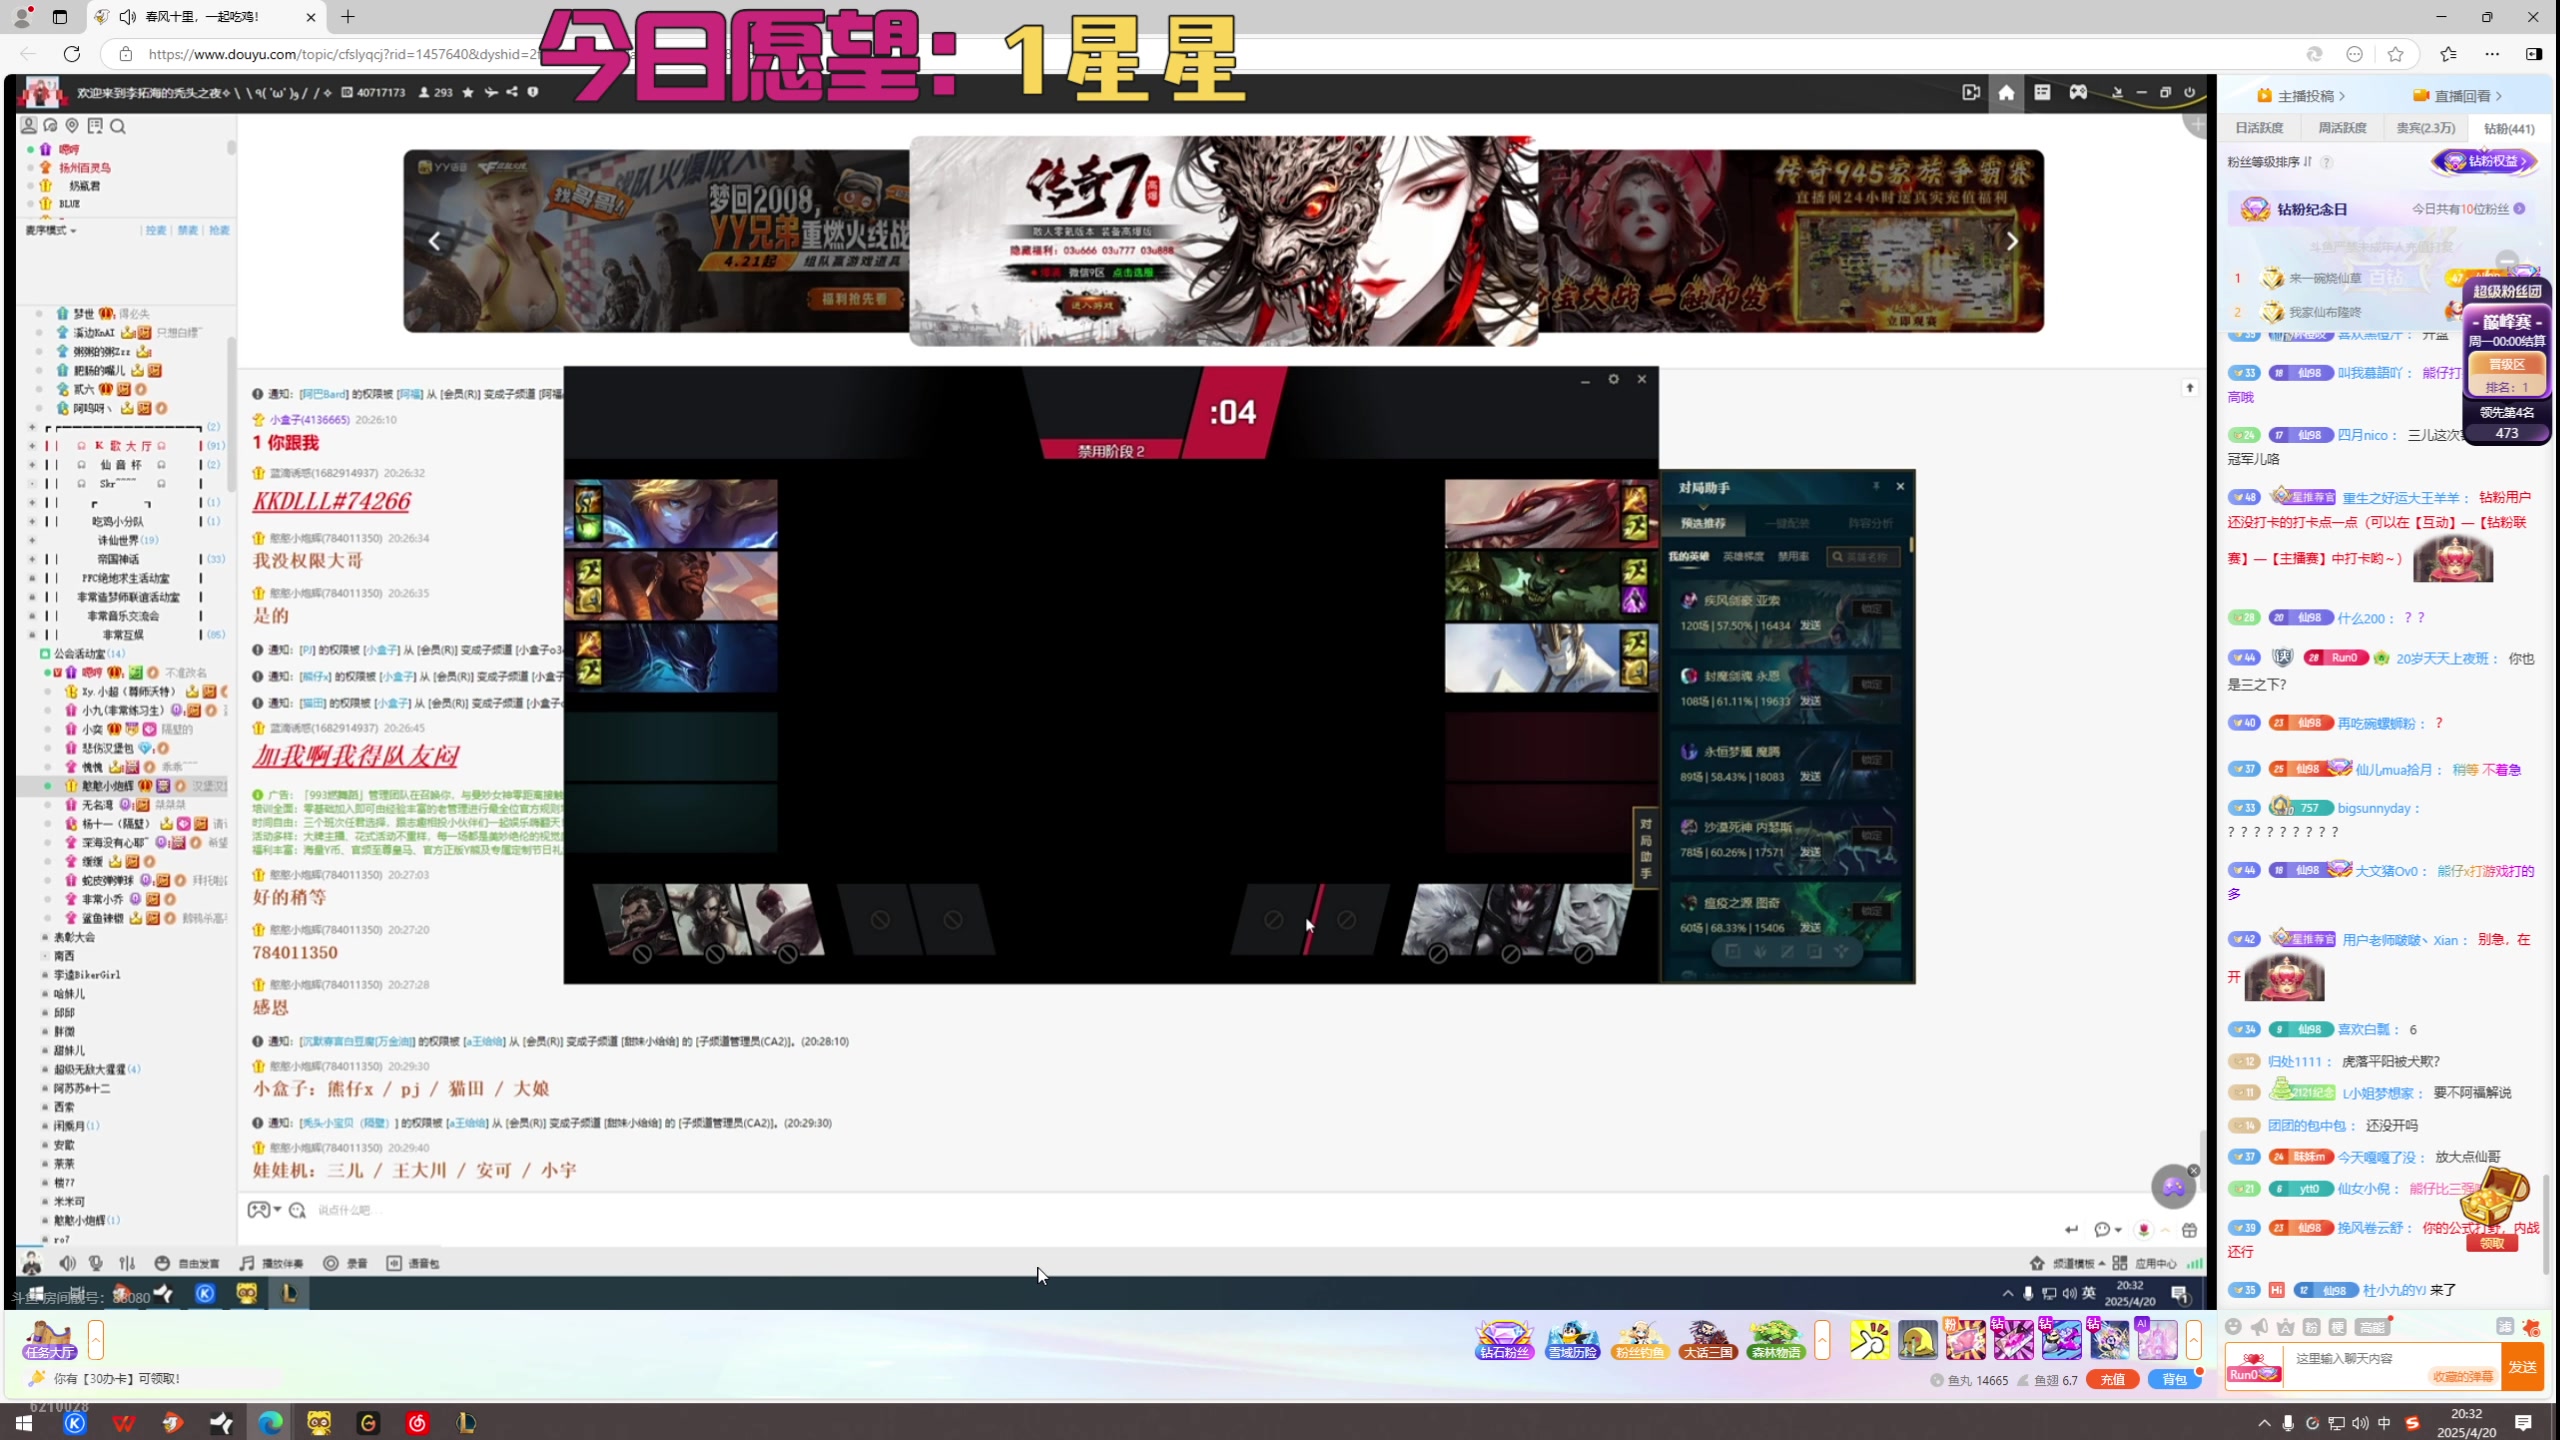Screen dimensions: 2560x1440
Task: Click hero name search field
Action: tap(1863, 556)
